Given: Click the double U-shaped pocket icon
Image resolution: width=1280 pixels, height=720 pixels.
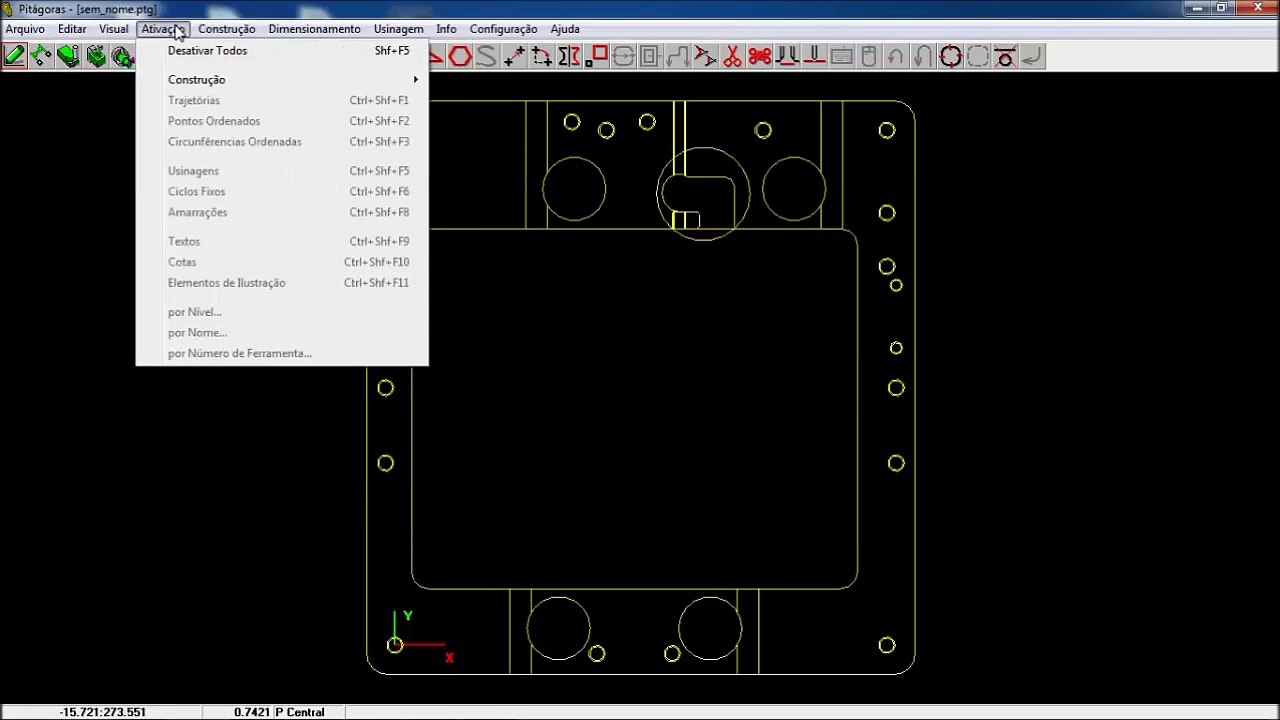Looking at the screenshot, I should point(787,56).
